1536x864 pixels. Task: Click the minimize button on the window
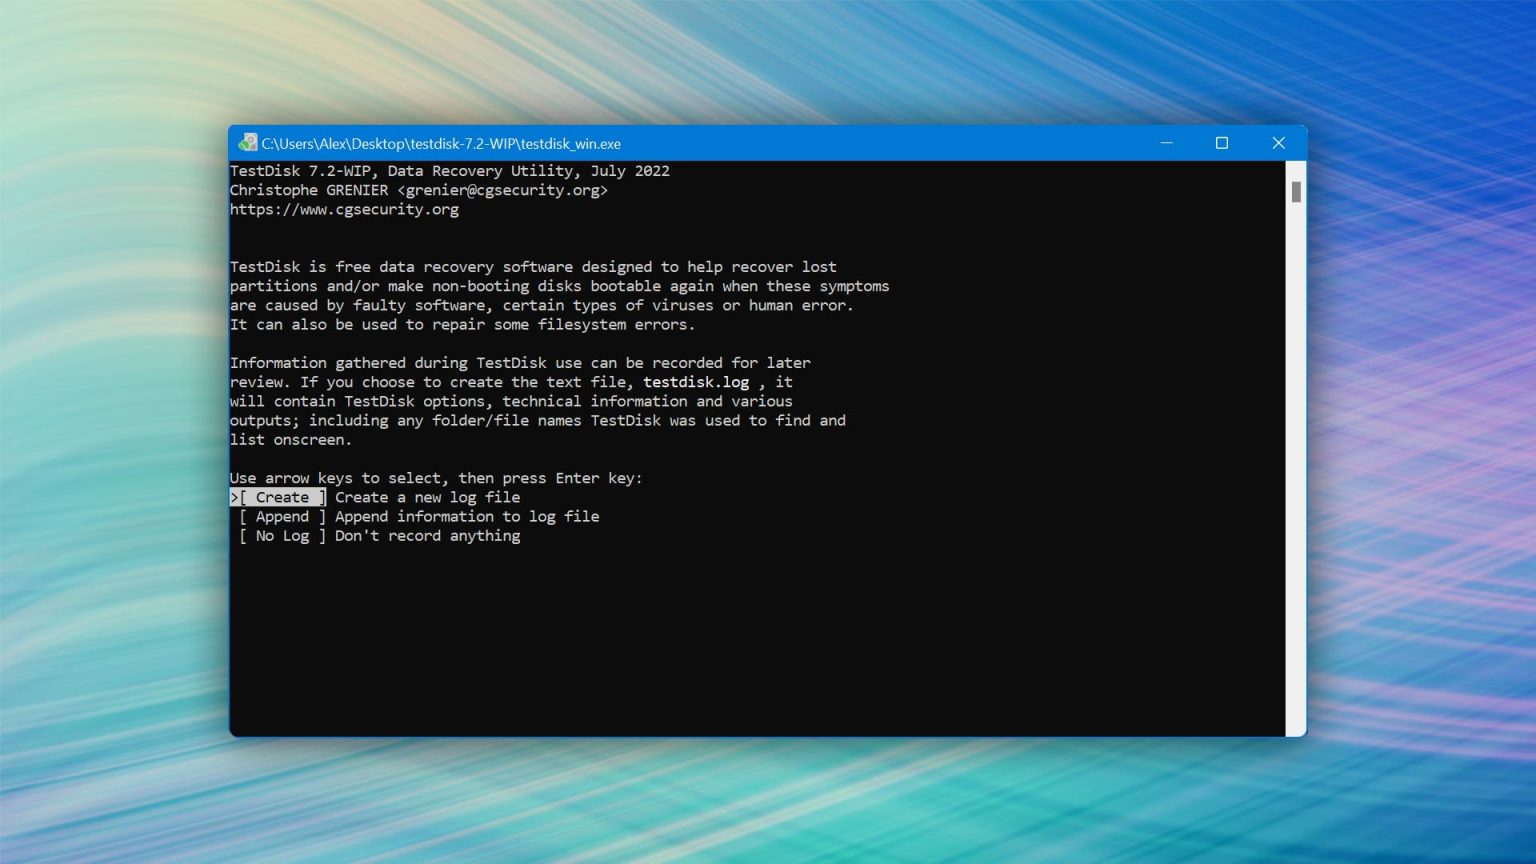click(x=1166, y=143)
